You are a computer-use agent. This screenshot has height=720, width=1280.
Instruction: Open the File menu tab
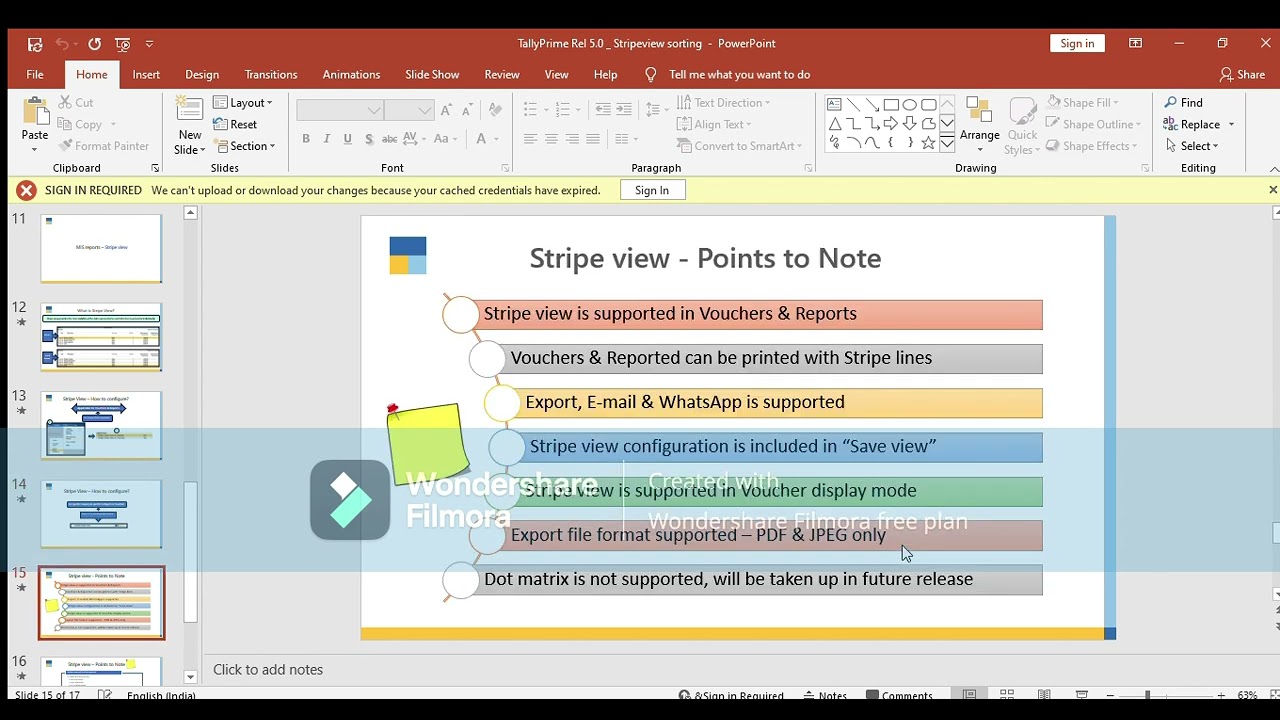pyautogui.click(x=35, y=74)
